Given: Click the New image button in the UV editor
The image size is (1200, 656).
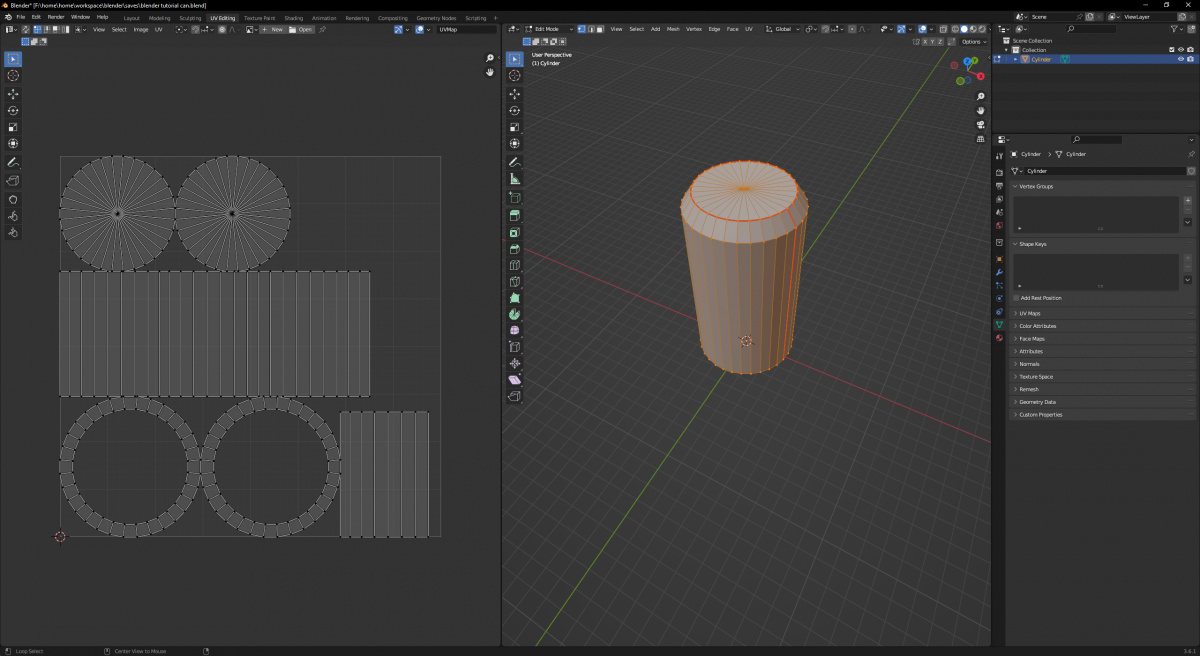Looking at the screenshot, I should pos(274,29).
